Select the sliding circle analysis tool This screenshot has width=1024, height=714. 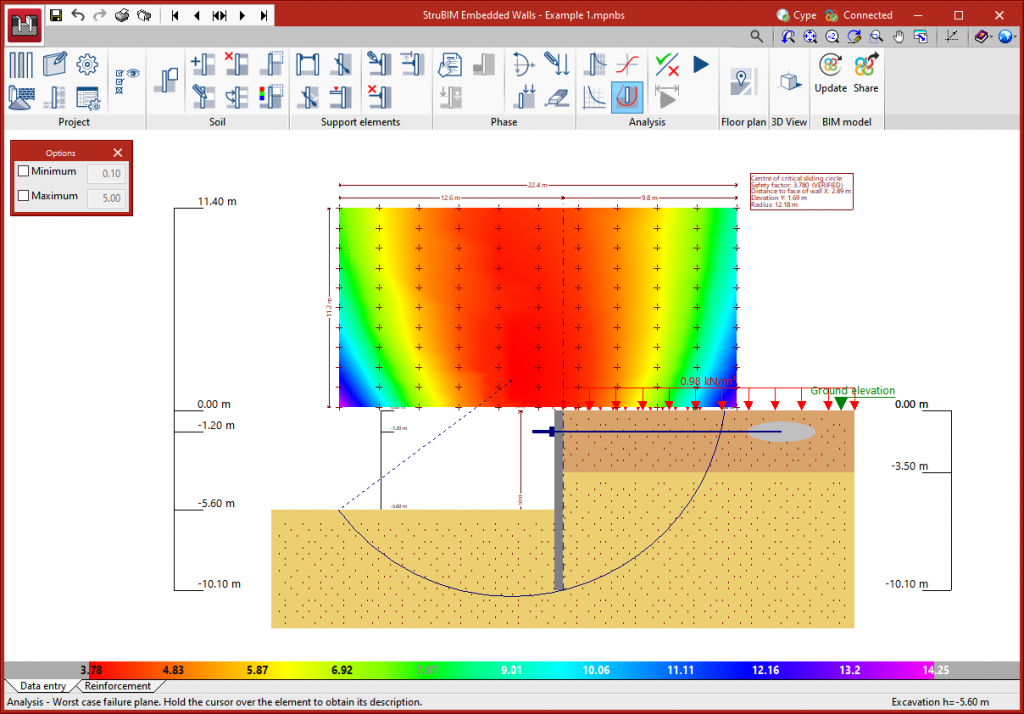pyautogui.click(x=626, y=97)
